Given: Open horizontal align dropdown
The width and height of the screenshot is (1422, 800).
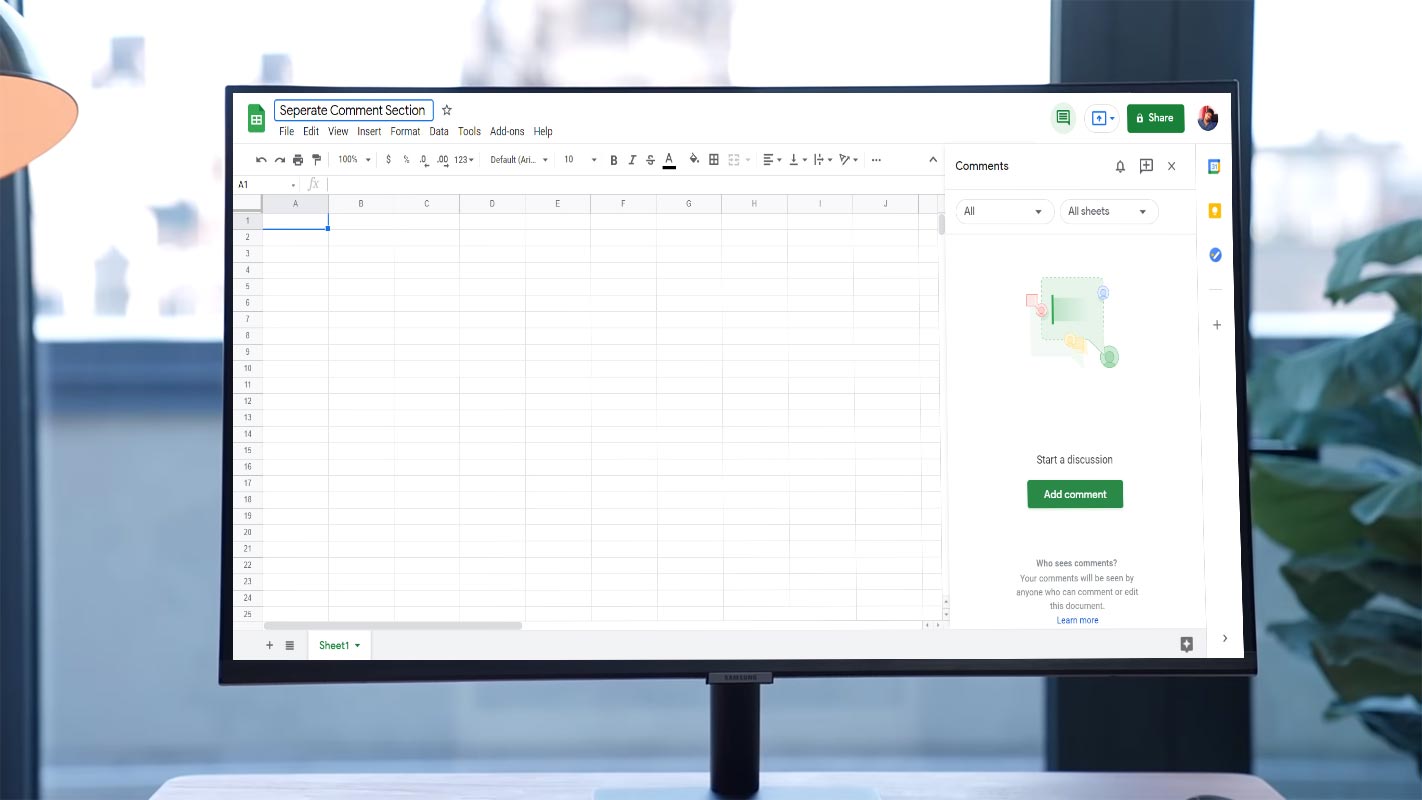Looking at the screenshot, I should coord(772,160).
